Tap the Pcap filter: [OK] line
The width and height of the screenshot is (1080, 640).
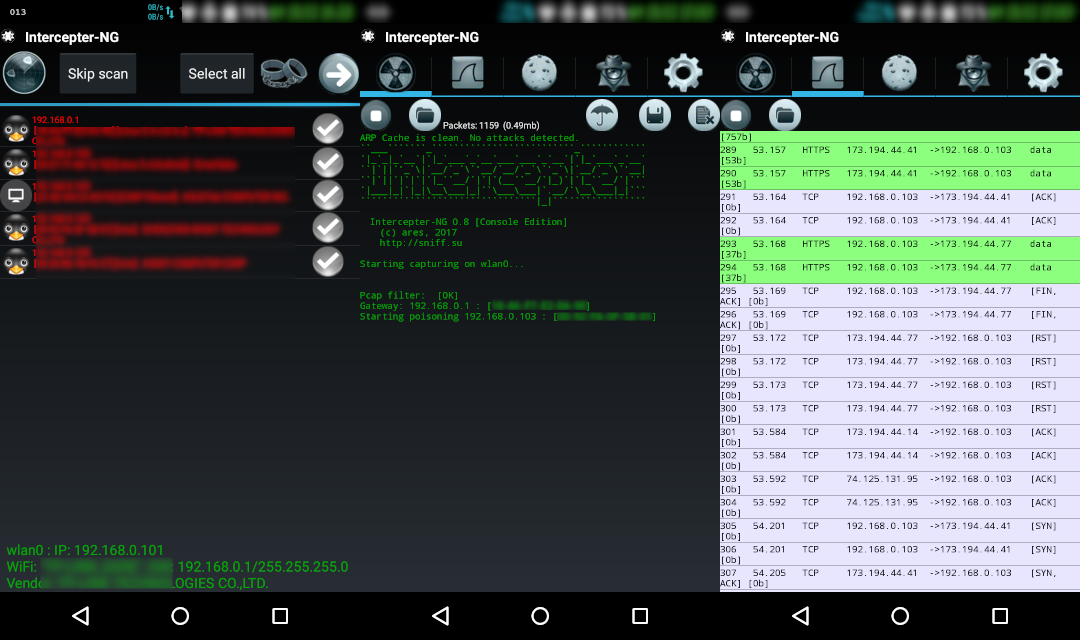409,296
